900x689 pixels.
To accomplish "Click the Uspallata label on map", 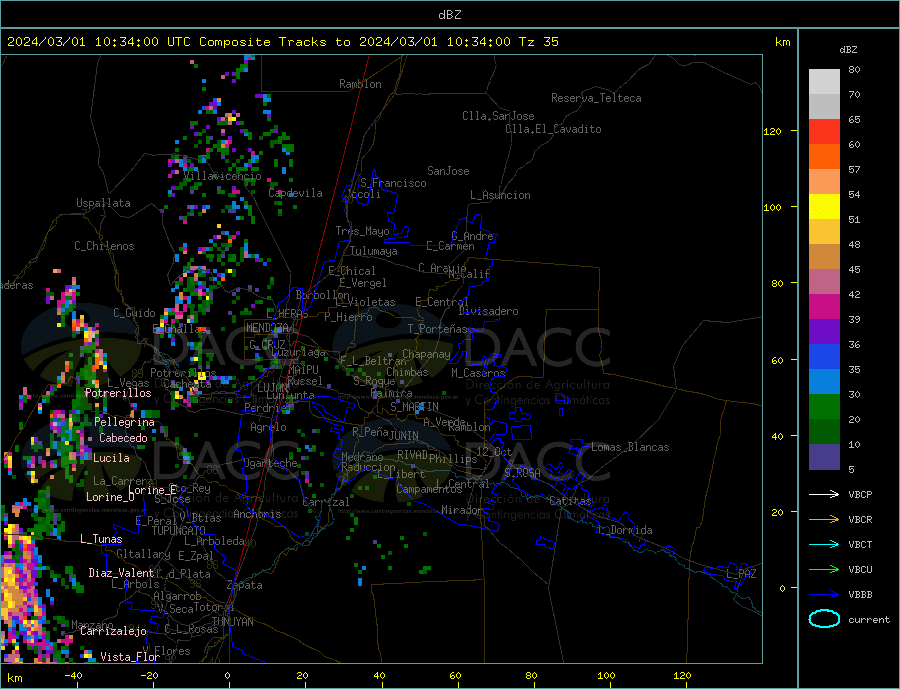I will point(103,203).
